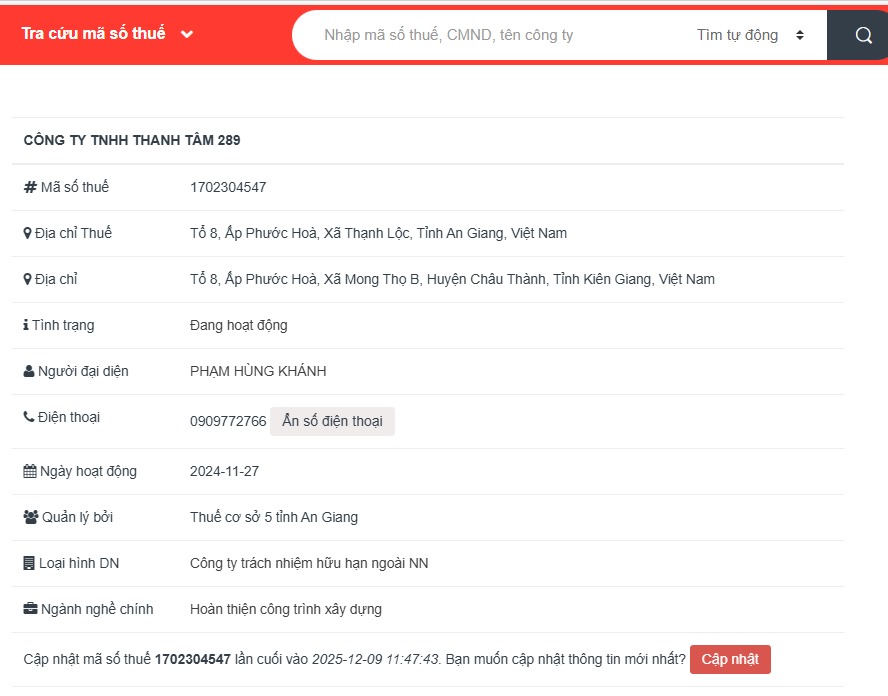Click the calendar icon beside Ngày hoạt động

(x=30, y=471)
